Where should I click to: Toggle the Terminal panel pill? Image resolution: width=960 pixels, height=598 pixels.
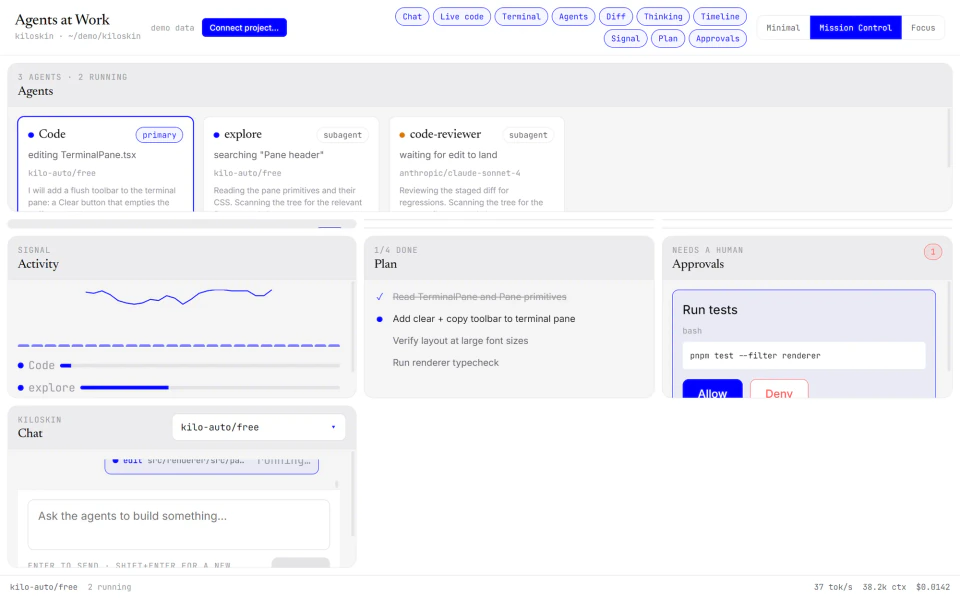coord(521,17)
